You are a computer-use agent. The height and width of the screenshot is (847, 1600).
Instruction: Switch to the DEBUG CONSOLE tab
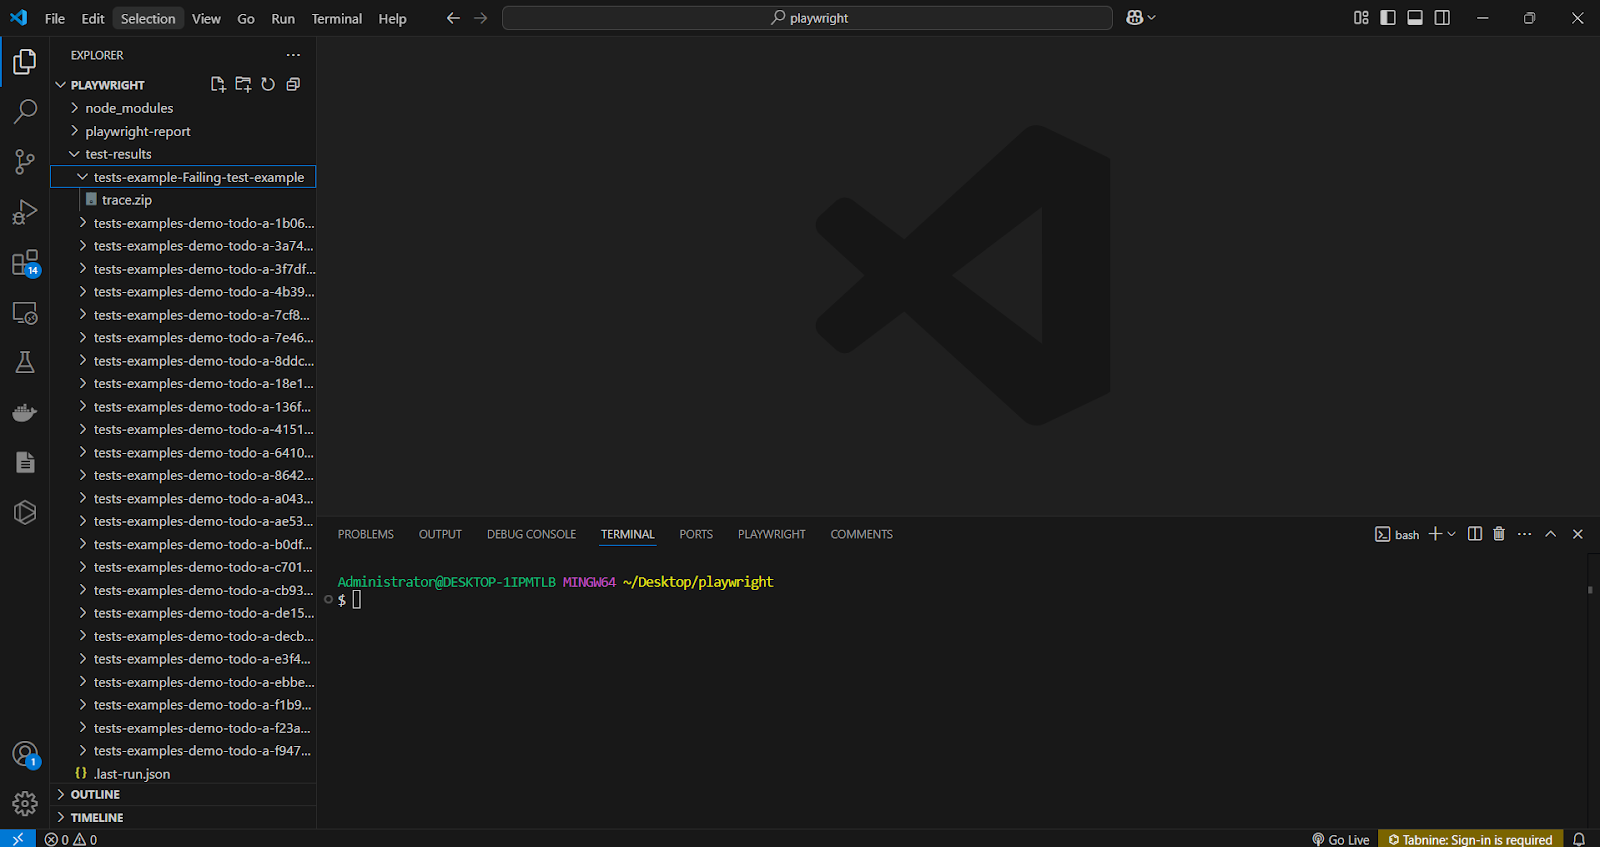[531, 534]
